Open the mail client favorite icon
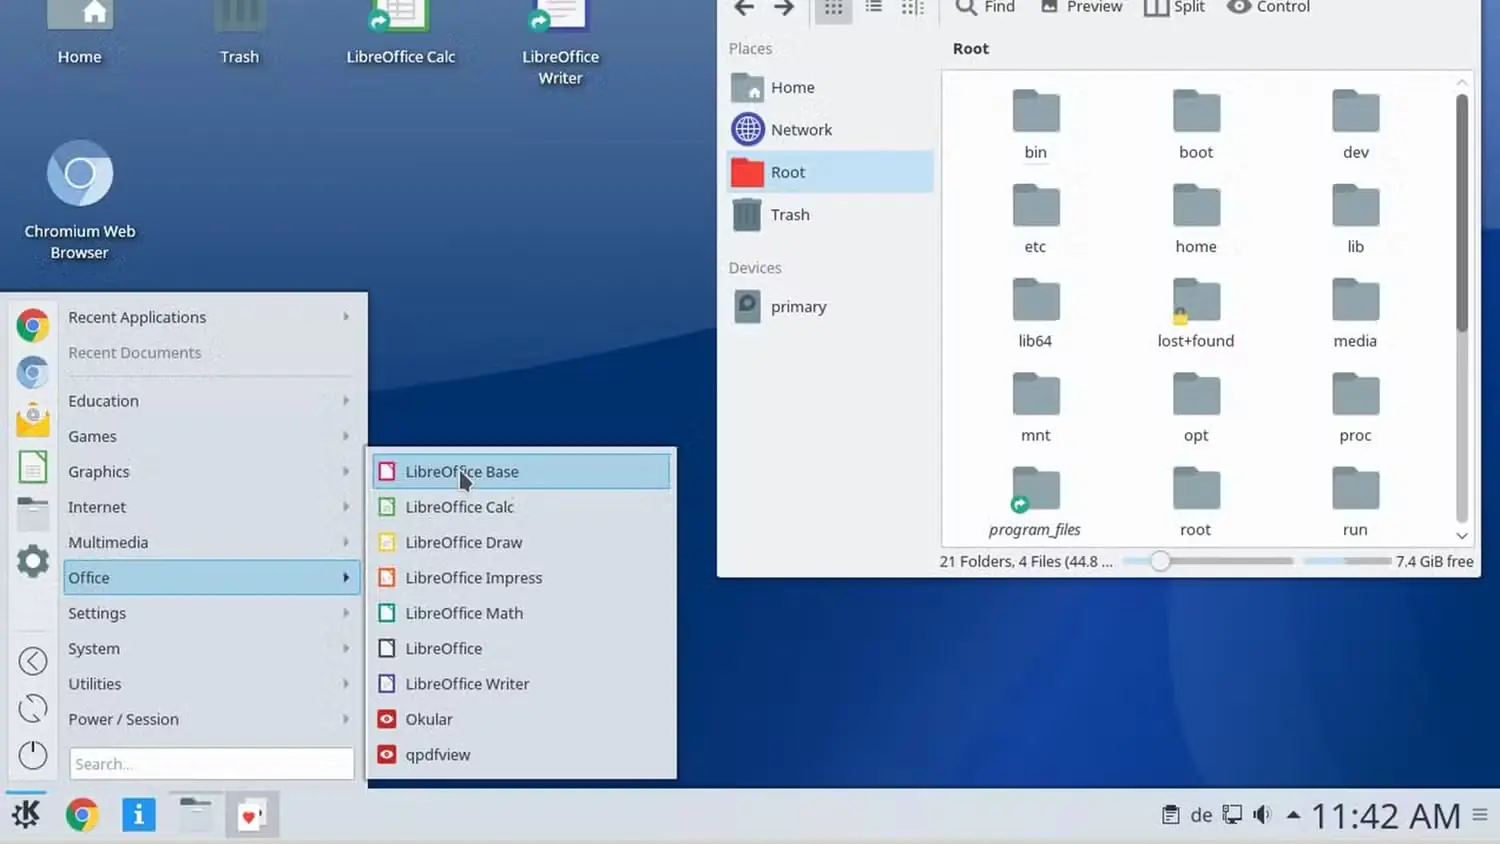1500x844 pixels. tap(33, 419)
